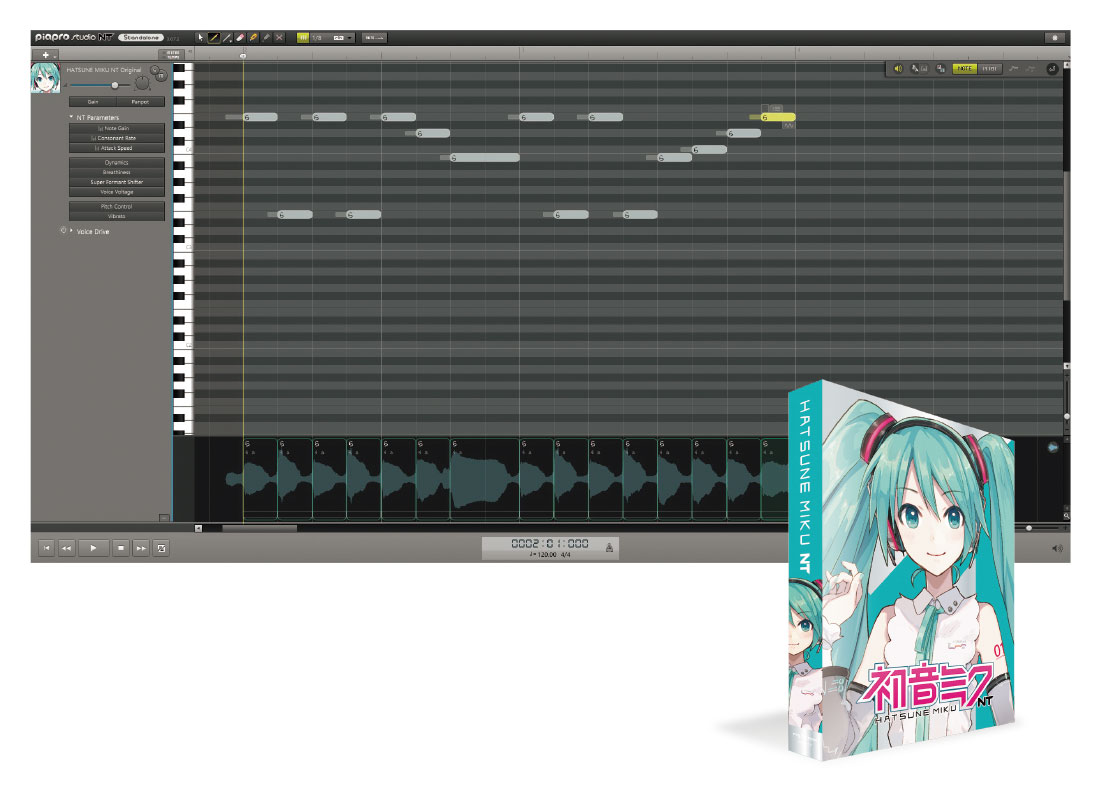Click the horizontal scrollbar thumb
The height and width of the screenshot is (800, 1101).
click(x=259, y=528)
